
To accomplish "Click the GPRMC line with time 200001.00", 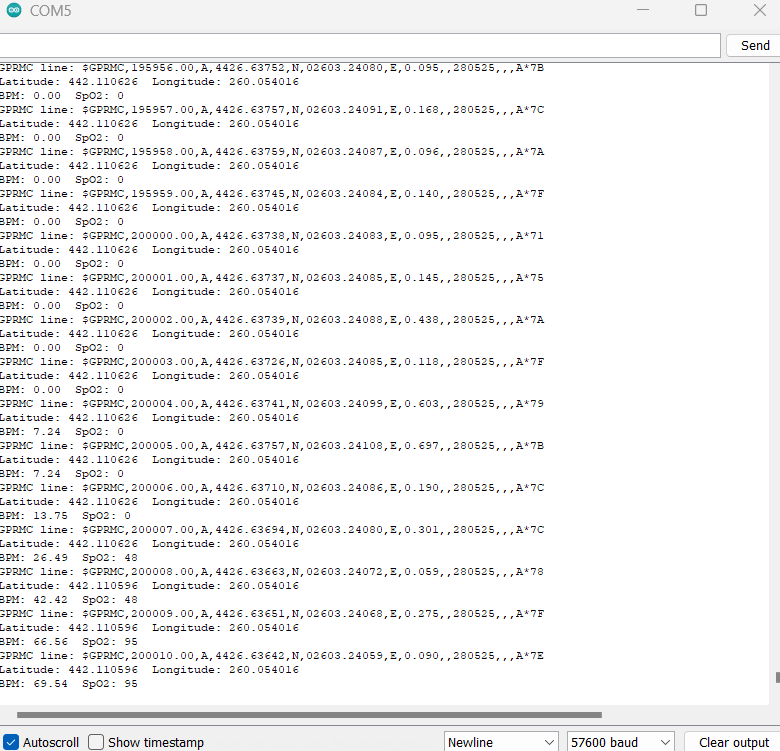I will point(272,278).
